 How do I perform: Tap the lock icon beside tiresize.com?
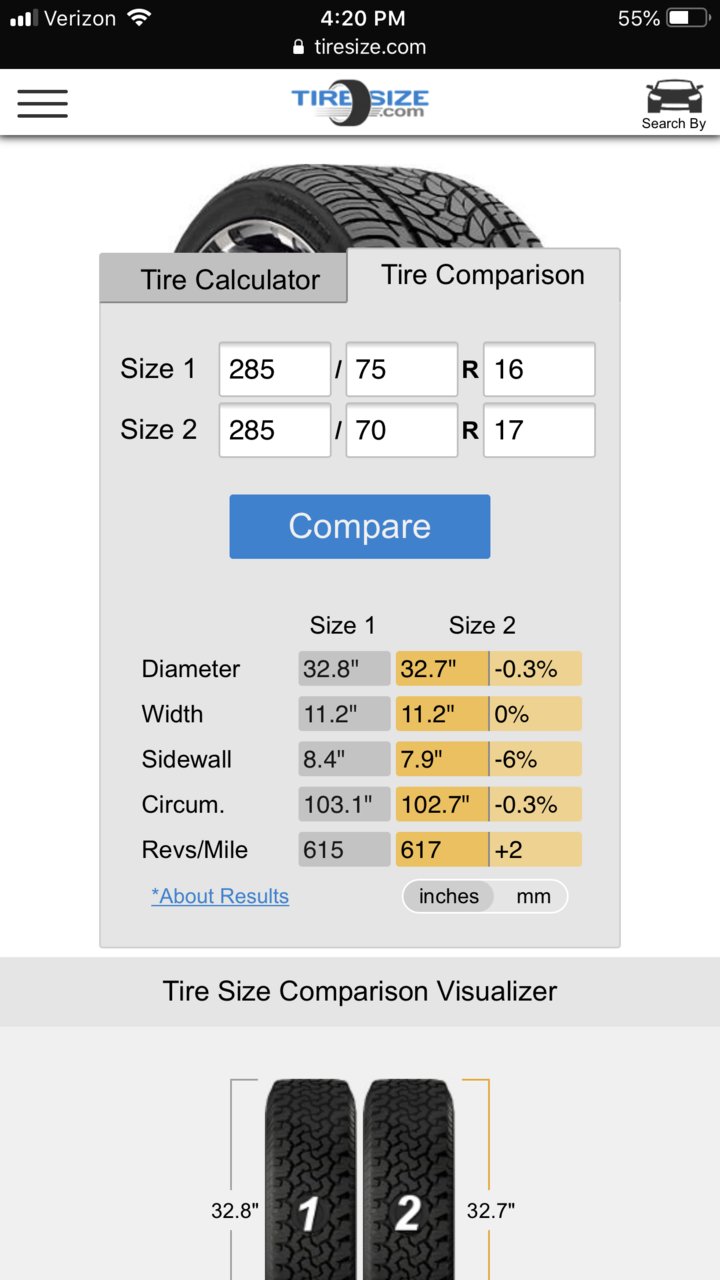tap(298, 47)
